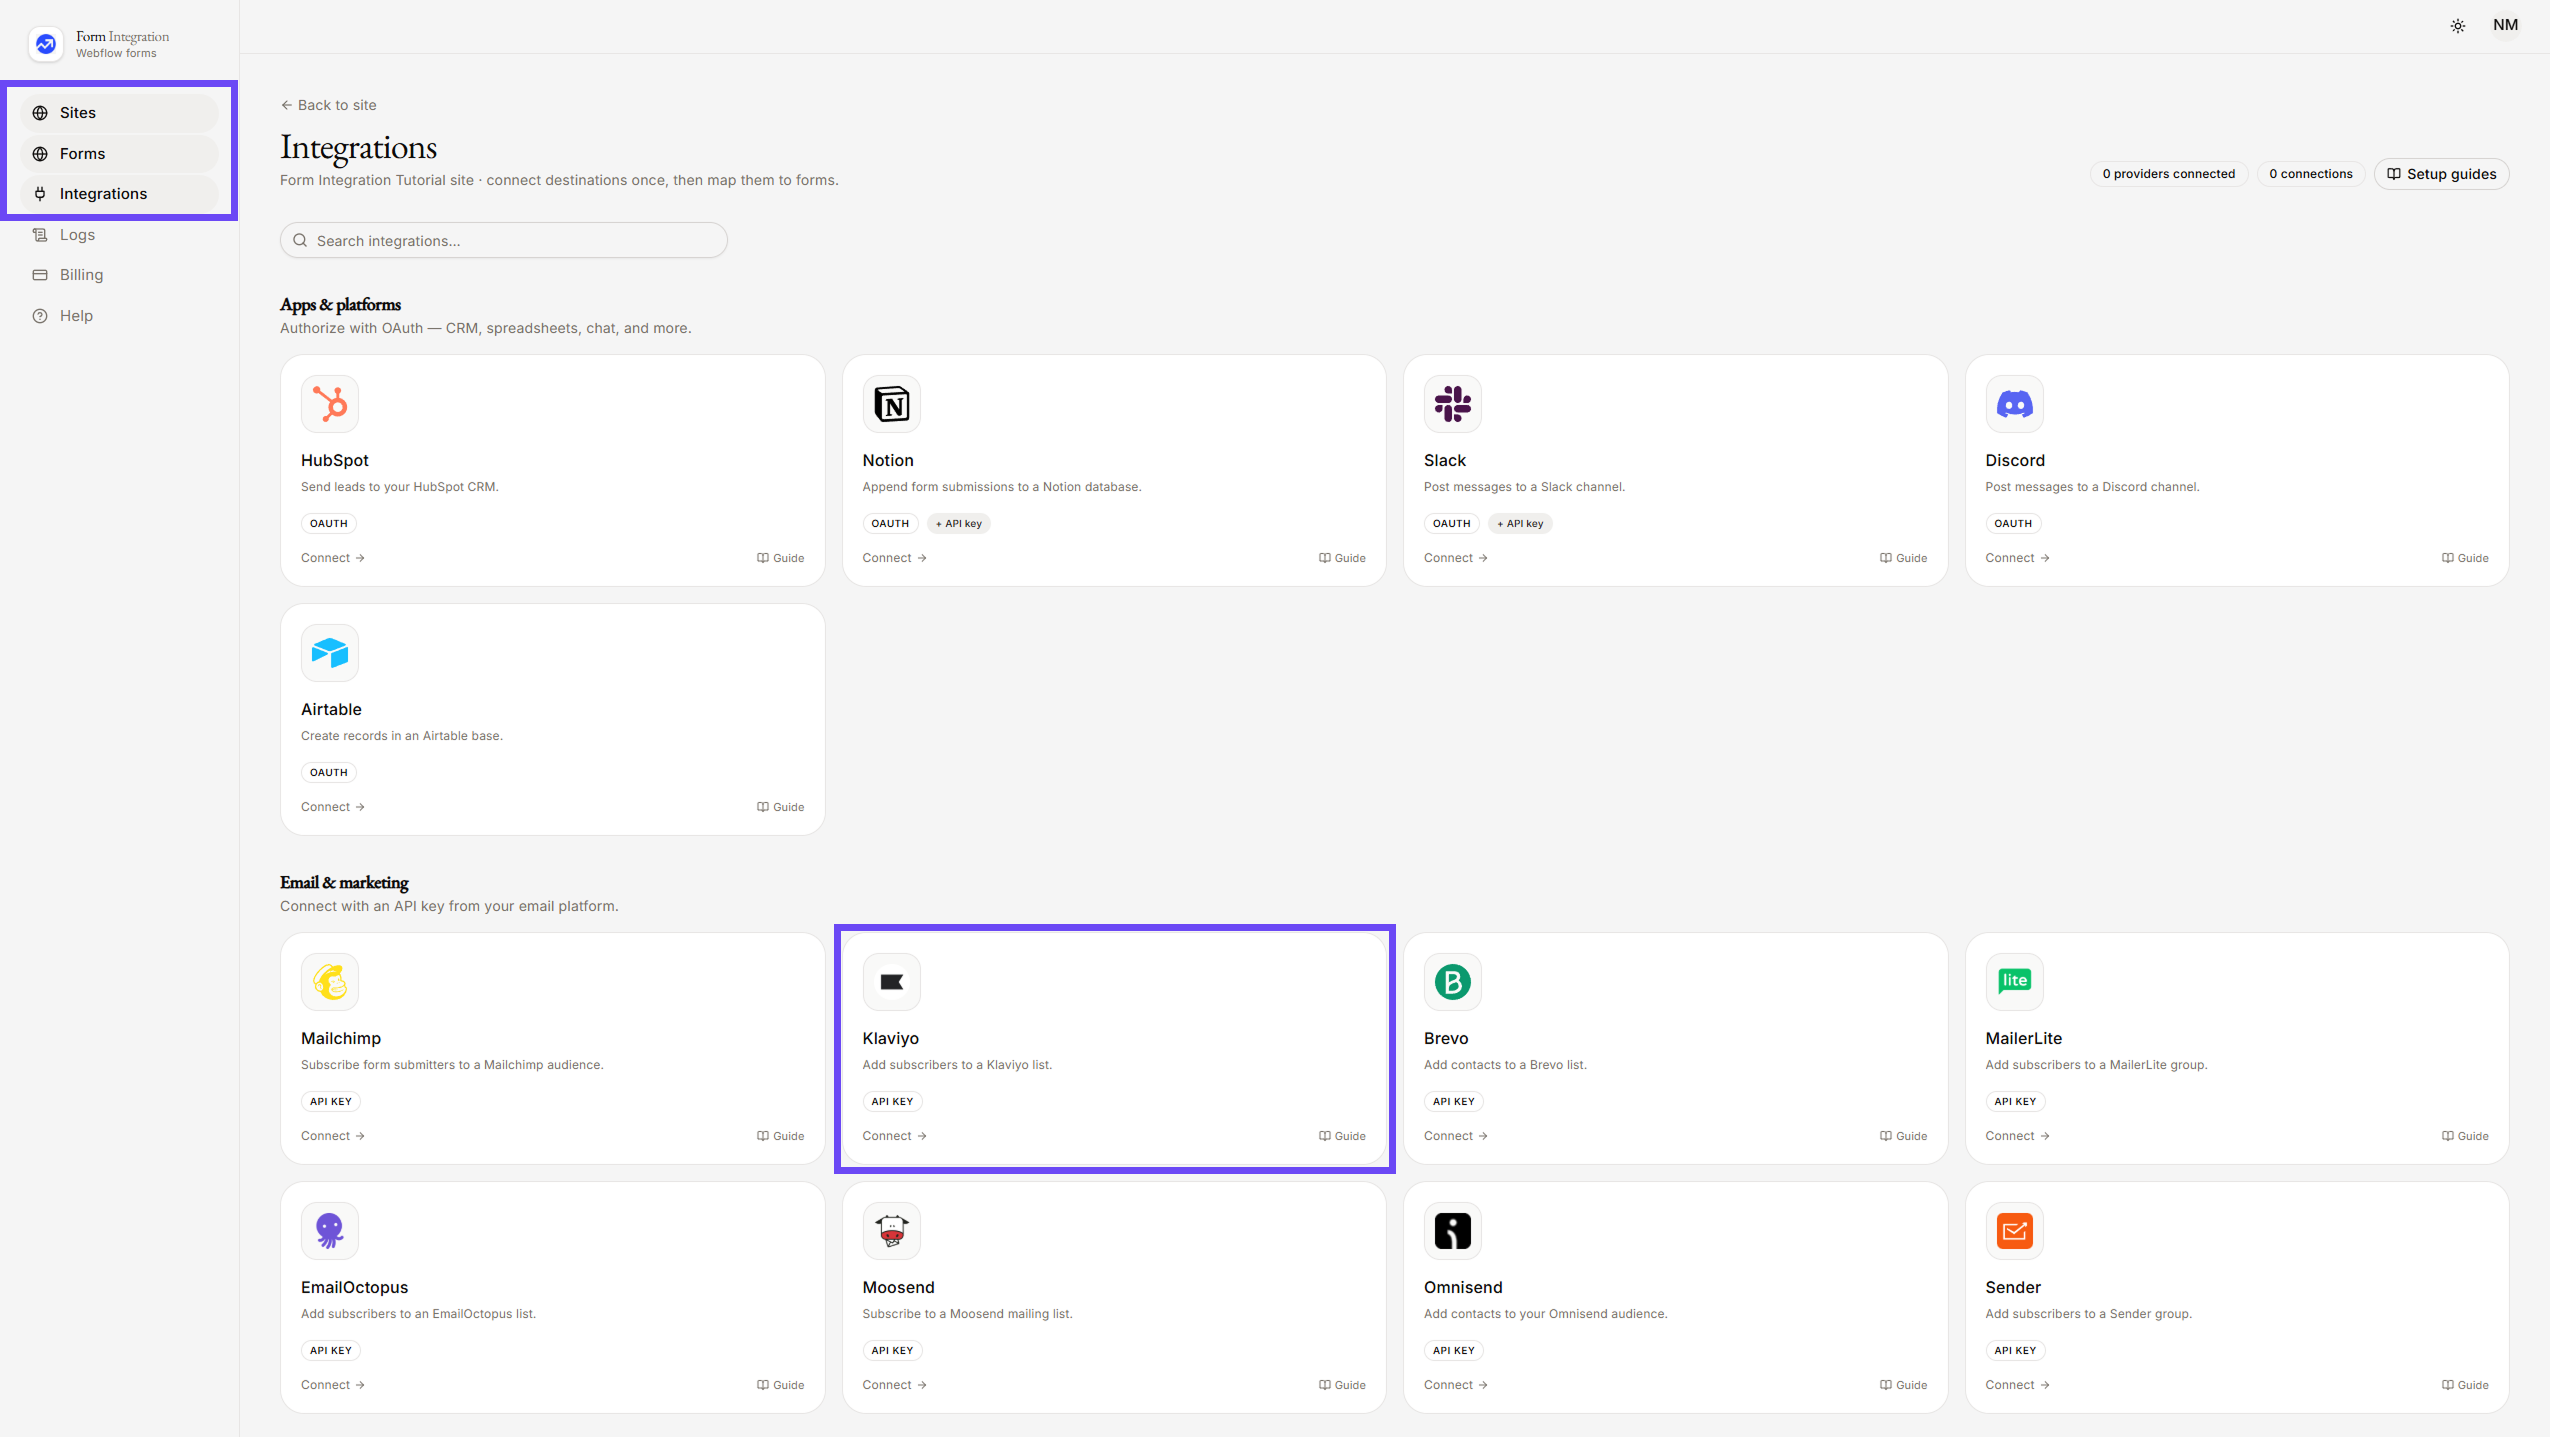Connect the Sender integration
2550x1437 pixels.
coord(2018,1385)
